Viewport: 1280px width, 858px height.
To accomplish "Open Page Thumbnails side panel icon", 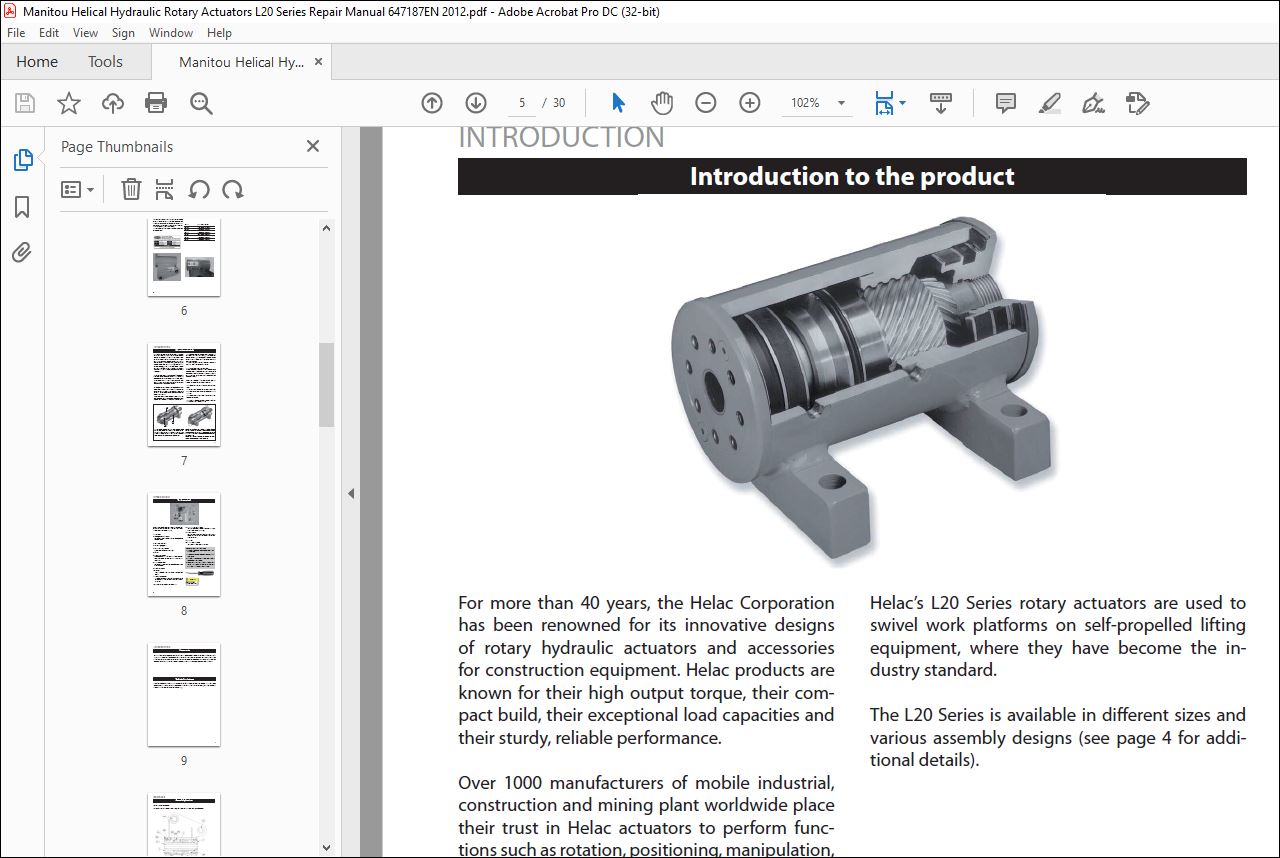I will (x=22, y=159).
